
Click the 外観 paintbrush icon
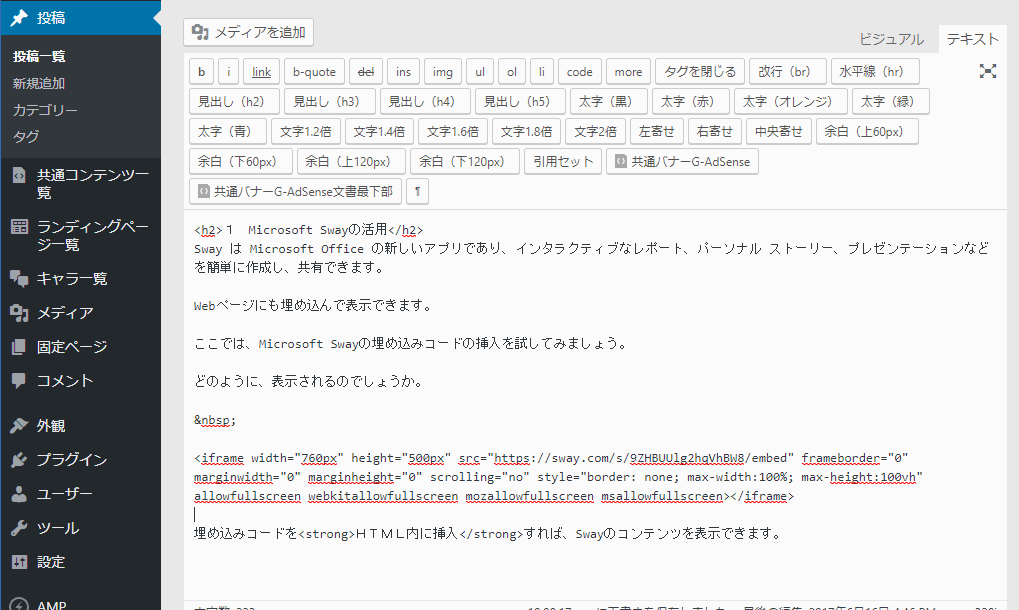click(x=19, y=426)
